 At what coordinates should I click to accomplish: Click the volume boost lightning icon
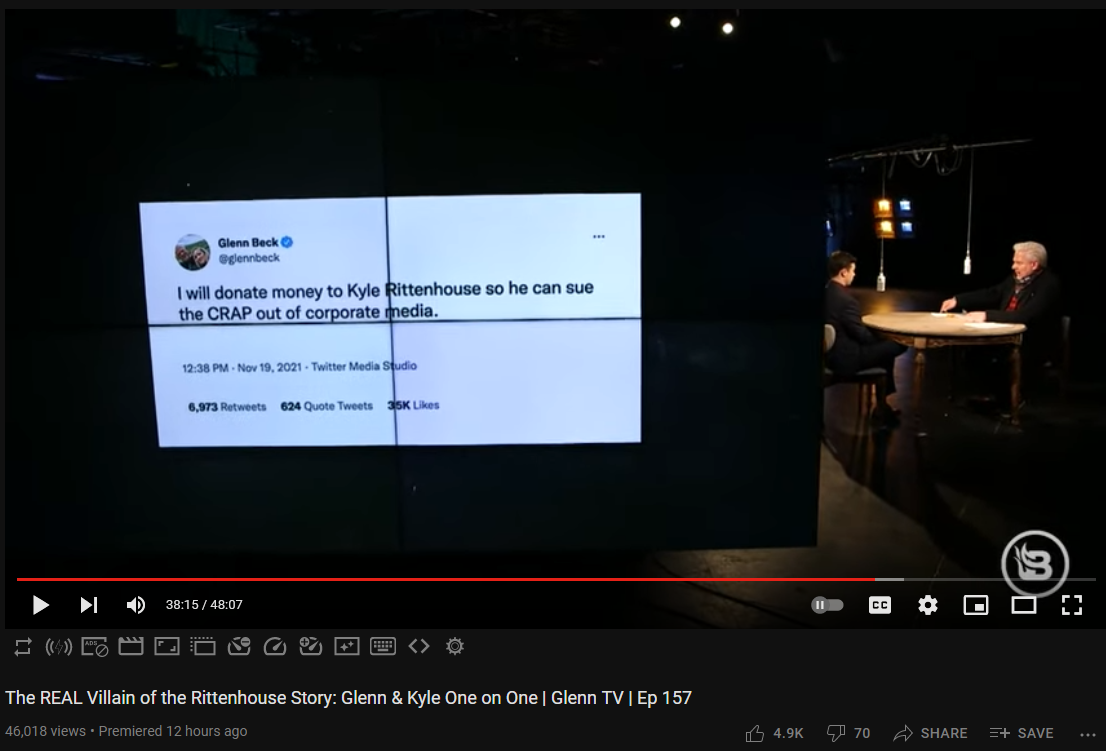click(59, 647)
